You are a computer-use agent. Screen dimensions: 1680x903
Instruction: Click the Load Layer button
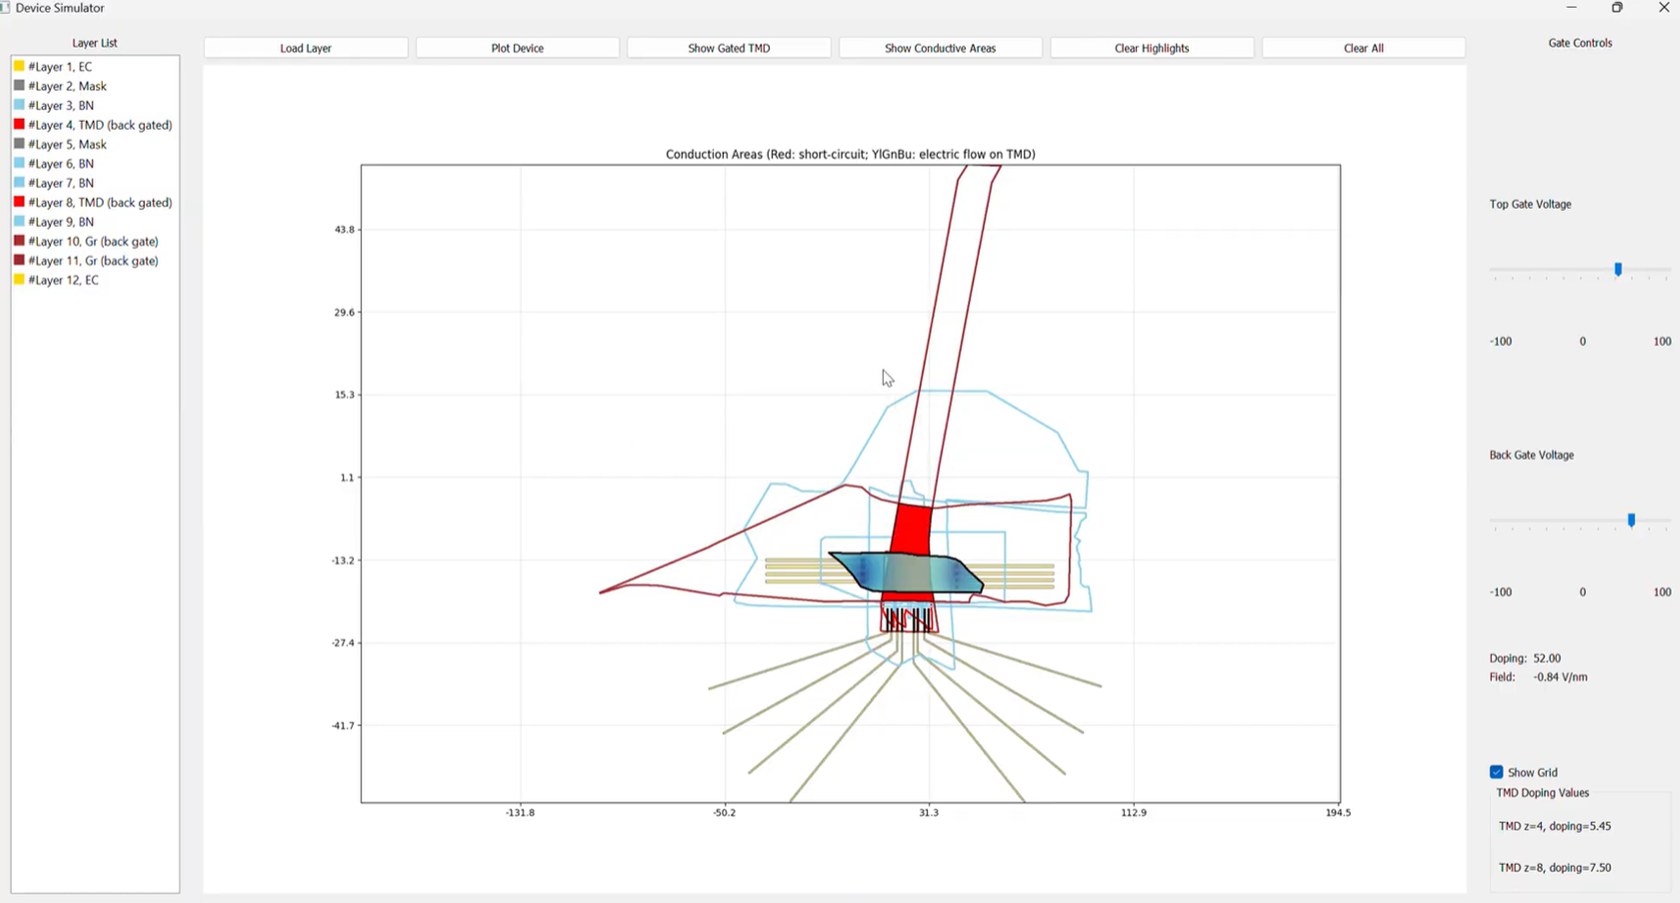tap(306, 48)
